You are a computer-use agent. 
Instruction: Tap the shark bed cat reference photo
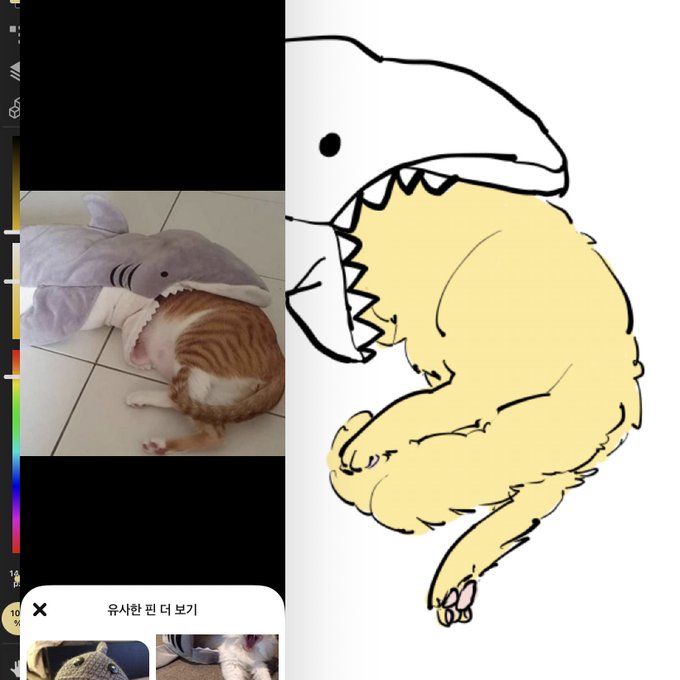(x=152, y=323)
